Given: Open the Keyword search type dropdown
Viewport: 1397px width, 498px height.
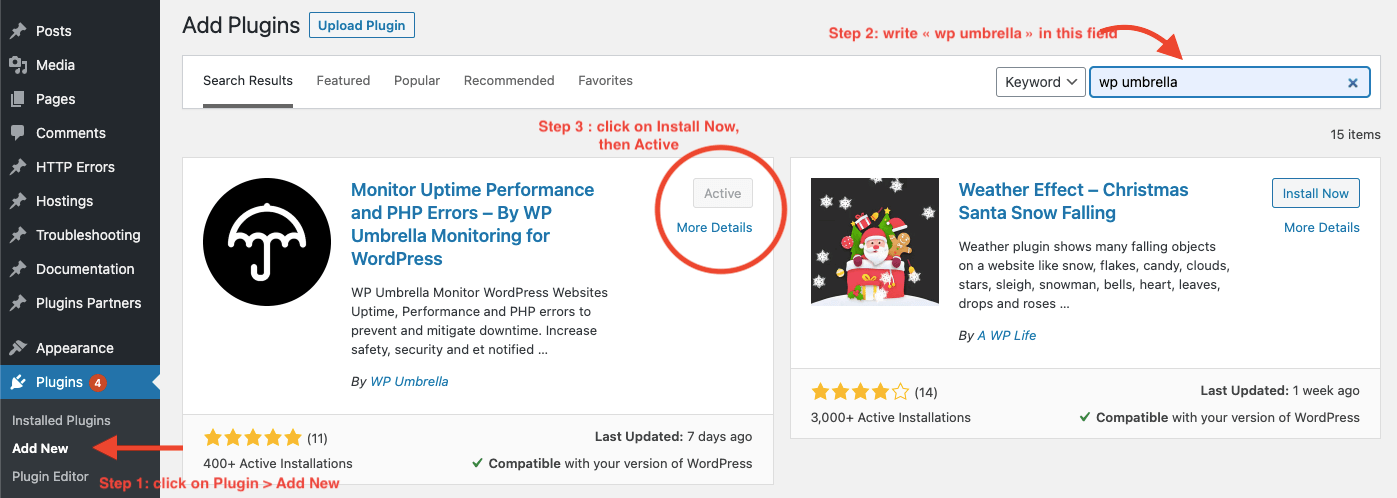Looking at the screenshot, I should (1041, 82).
